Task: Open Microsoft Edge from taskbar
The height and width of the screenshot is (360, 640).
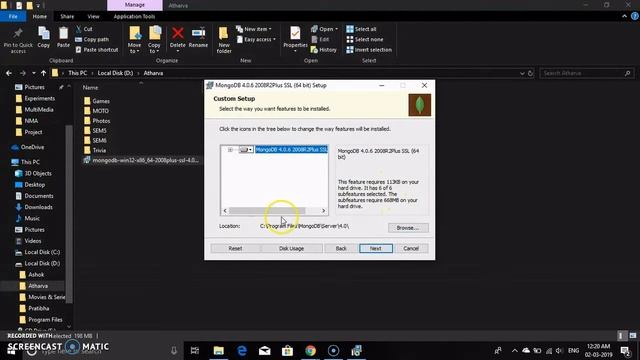Action: 242,351
